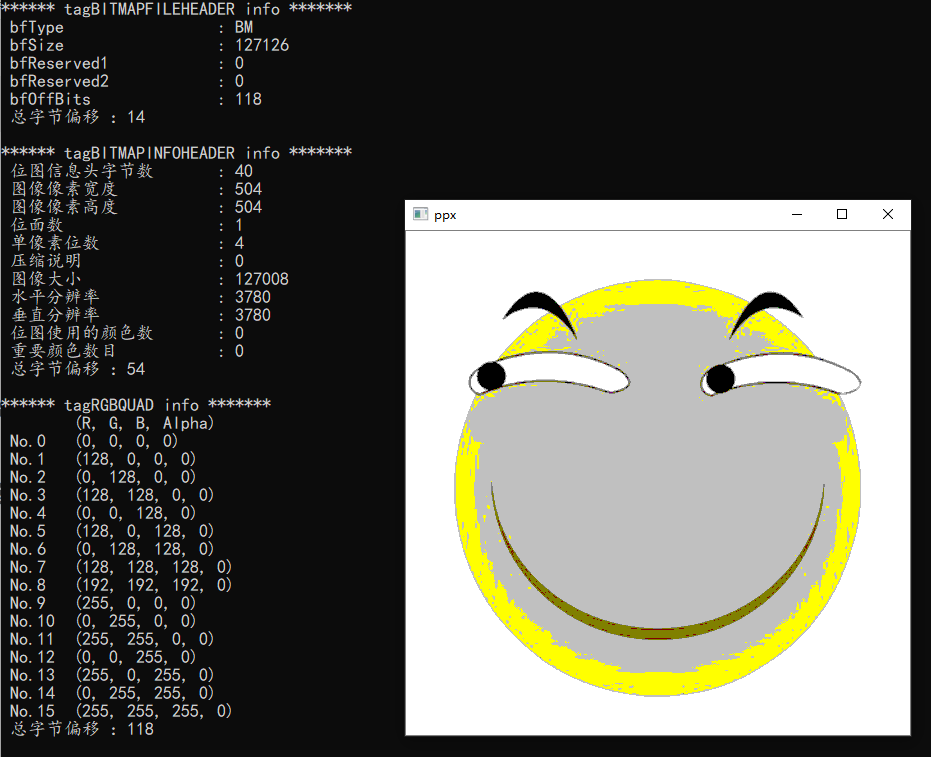Select the No.15 white palette entry
This screenshot has height=757, width=931.
[x=120, y=711]
